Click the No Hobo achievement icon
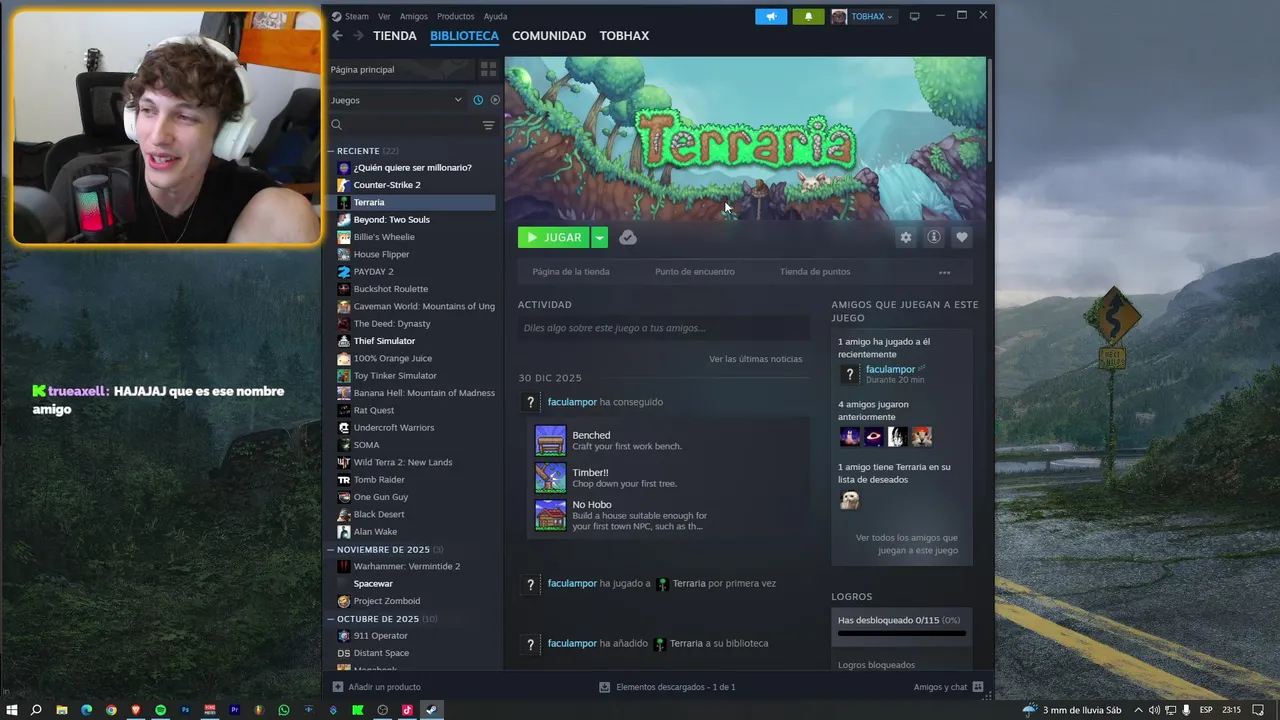Image resolution: width=1280 pixels, height=720 pixels. point(550,515)
